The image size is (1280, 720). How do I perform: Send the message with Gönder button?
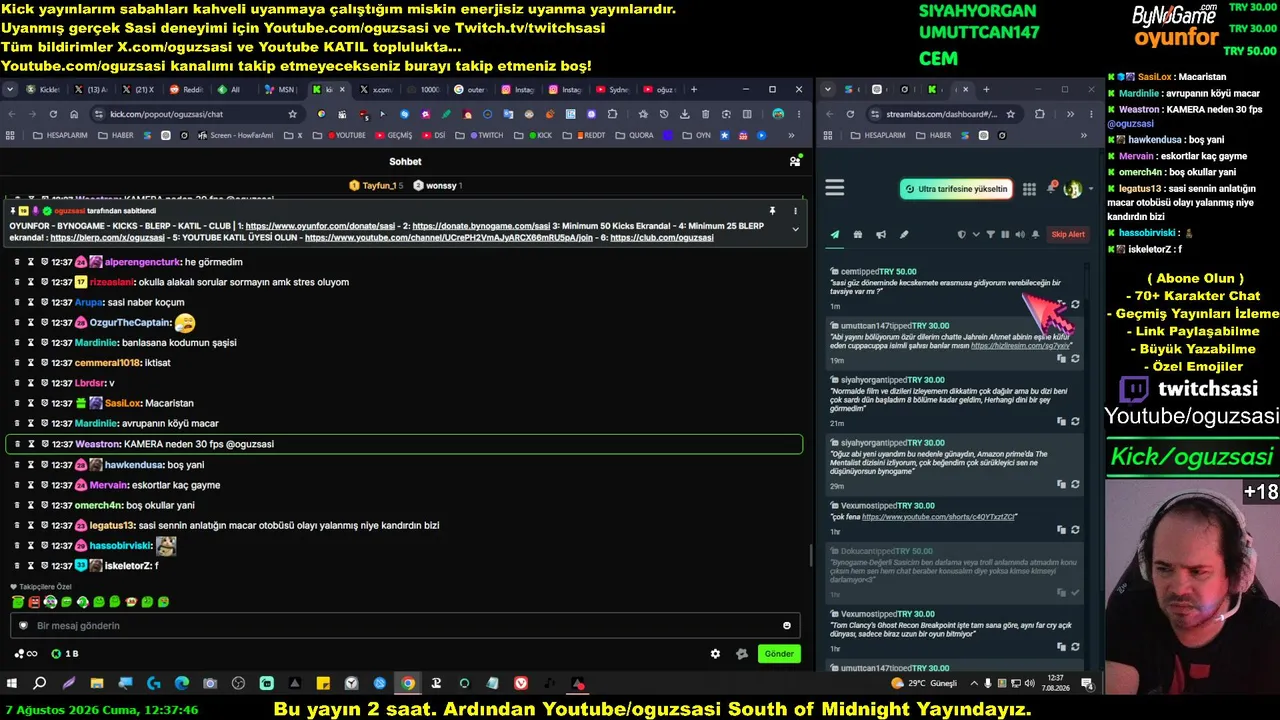point(779,654)
